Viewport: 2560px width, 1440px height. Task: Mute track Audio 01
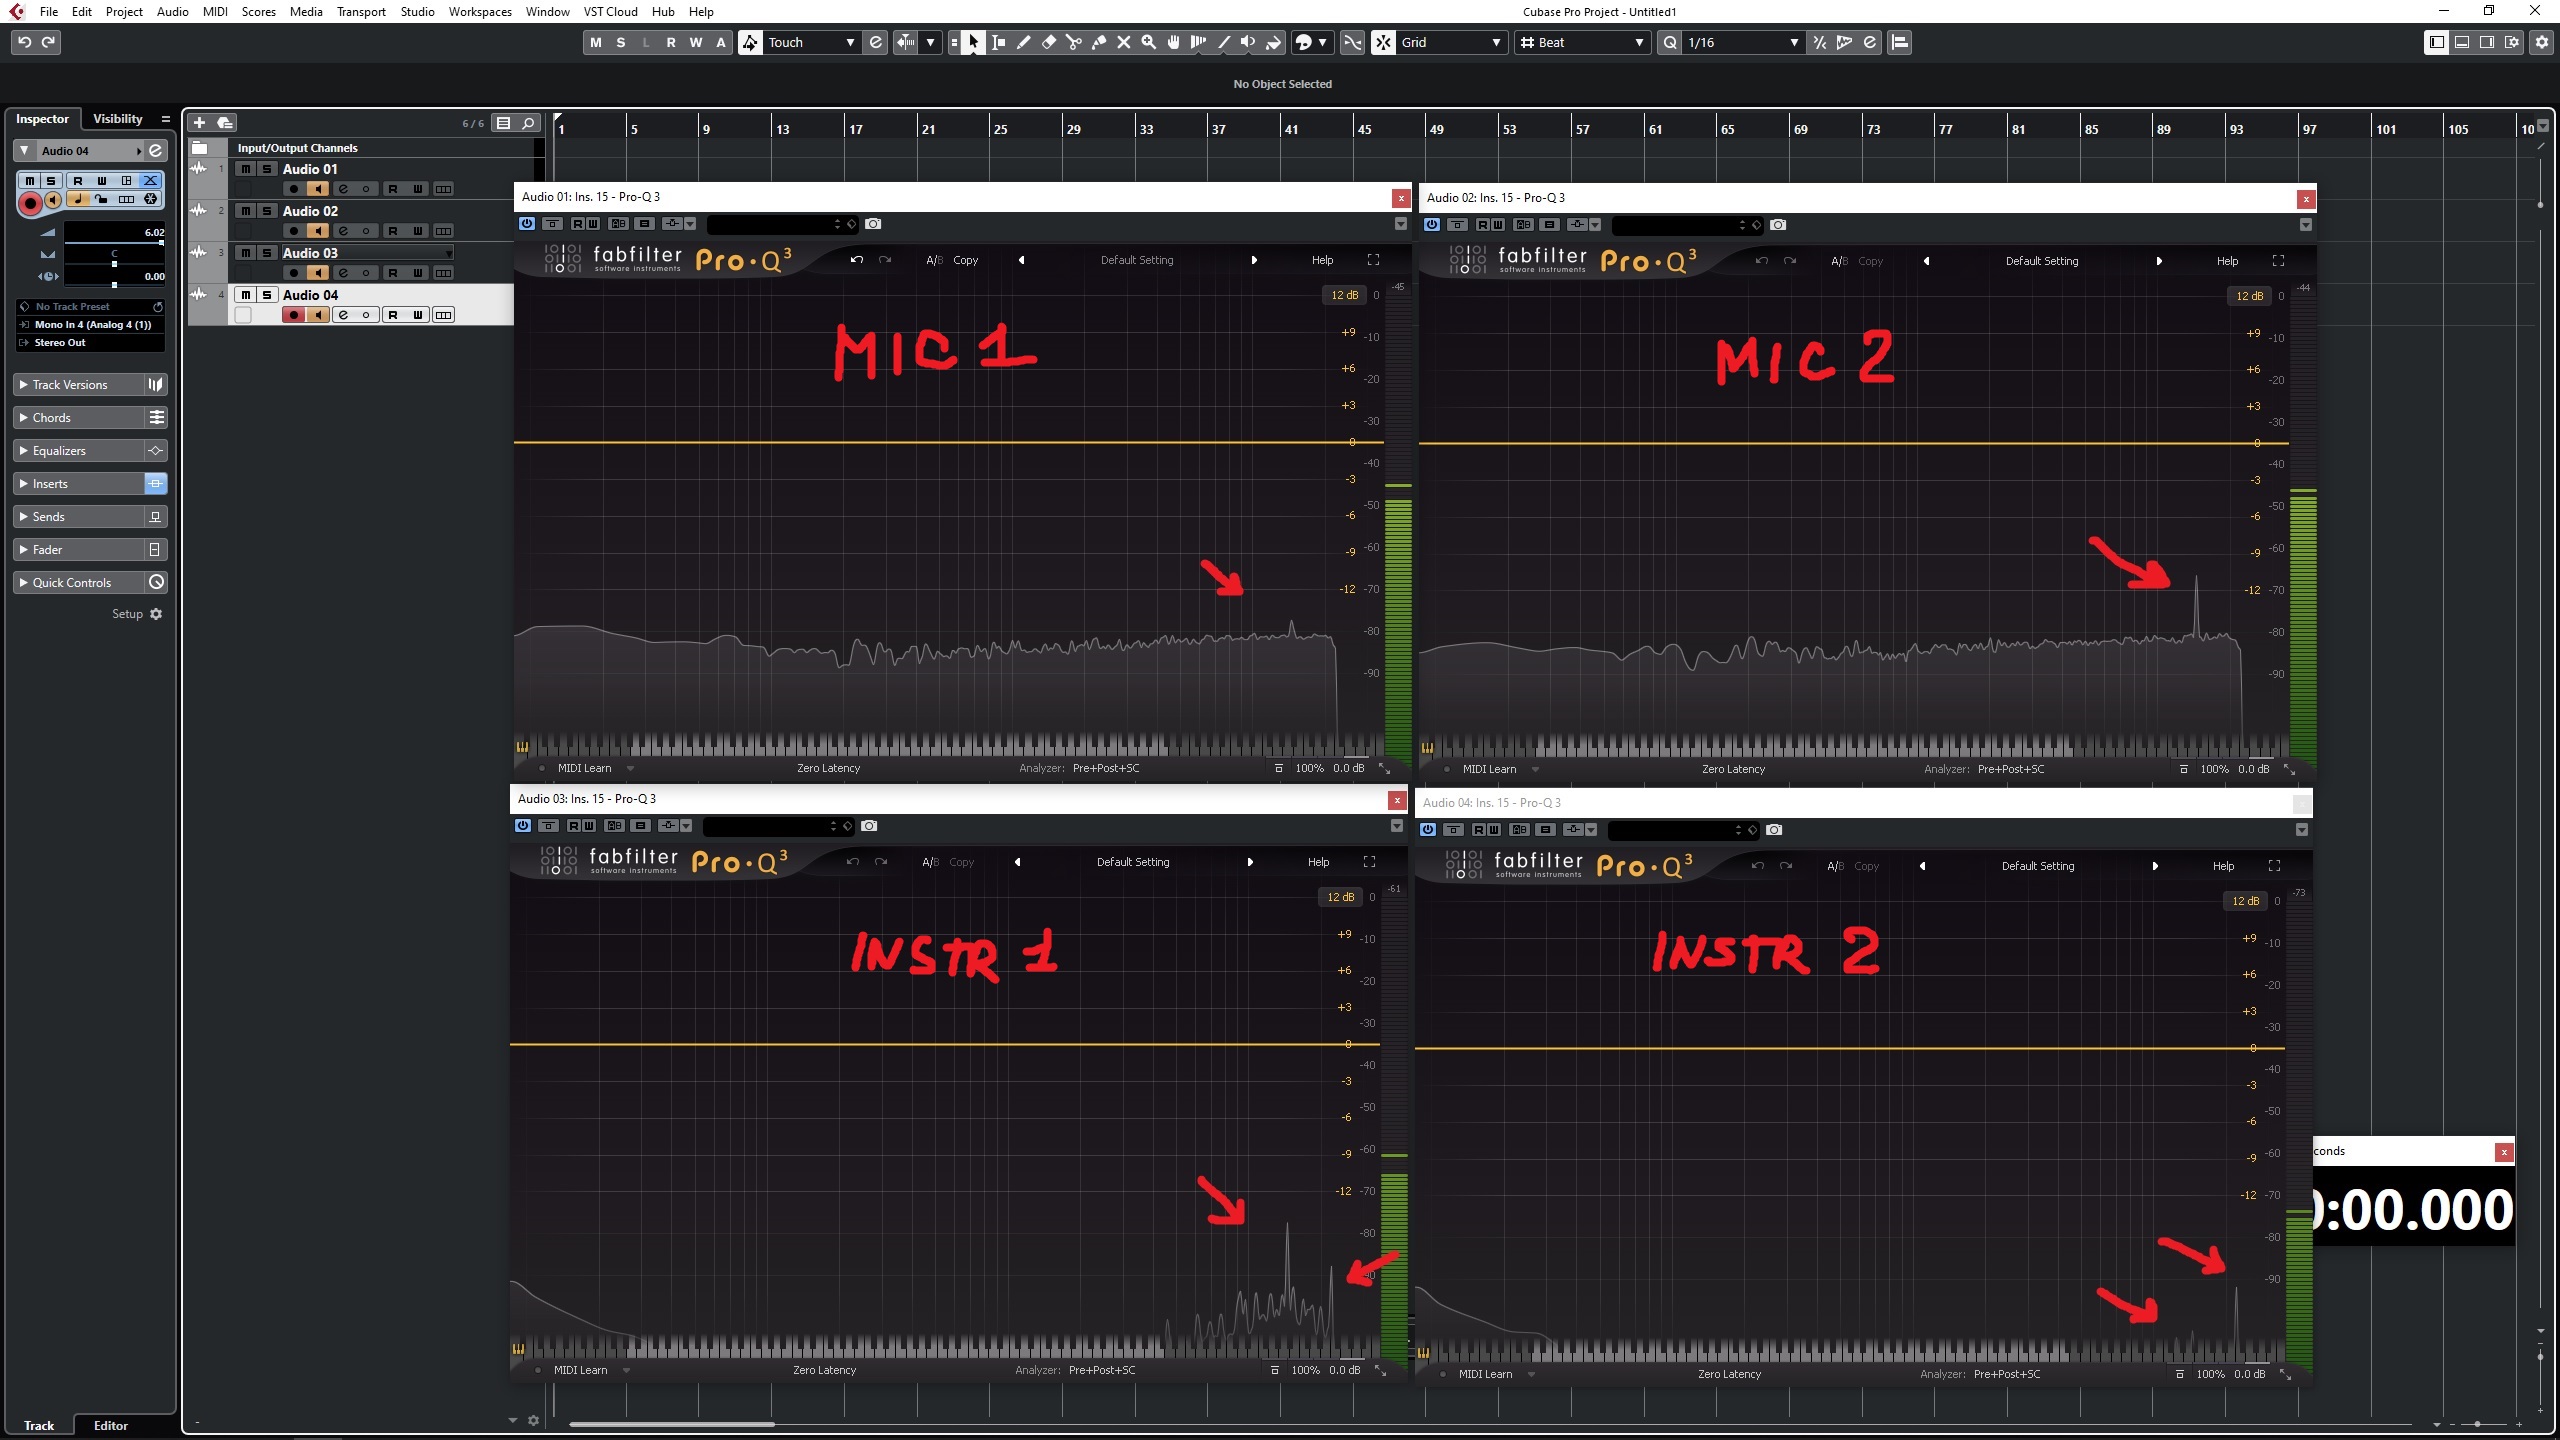point(246,169)
